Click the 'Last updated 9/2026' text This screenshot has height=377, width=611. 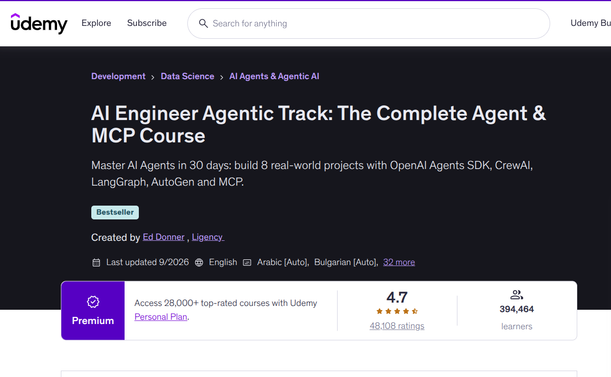click(147, 262)
